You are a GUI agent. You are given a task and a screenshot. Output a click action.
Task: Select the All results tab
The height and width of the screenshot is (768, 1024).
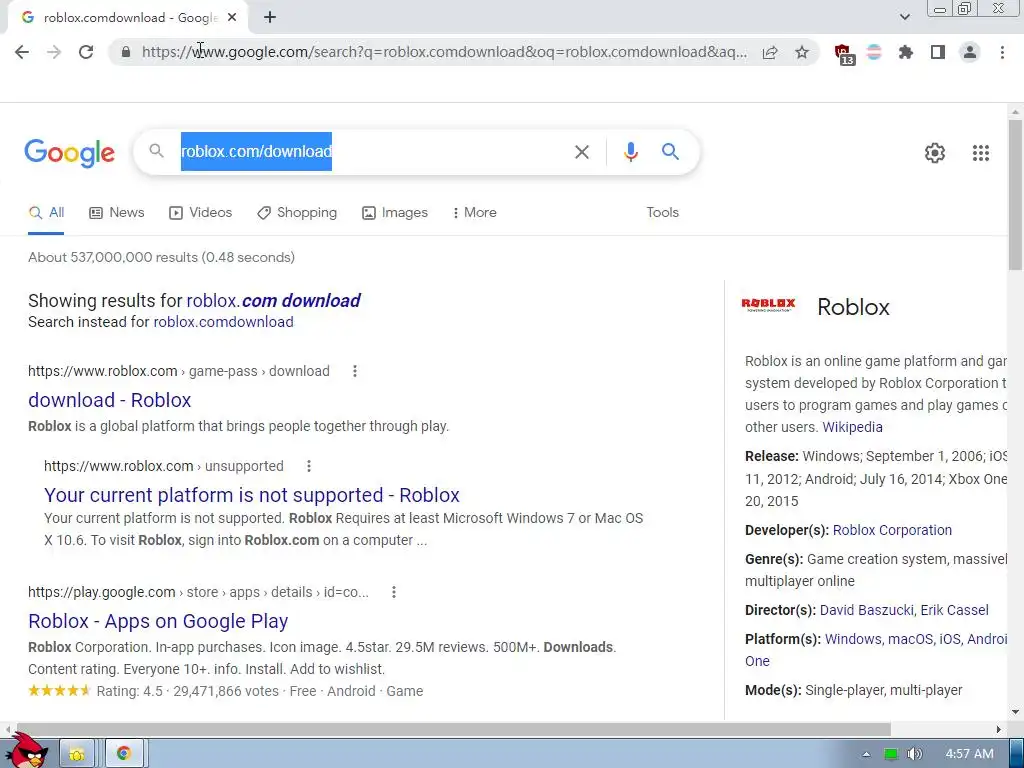pos(46,213)
